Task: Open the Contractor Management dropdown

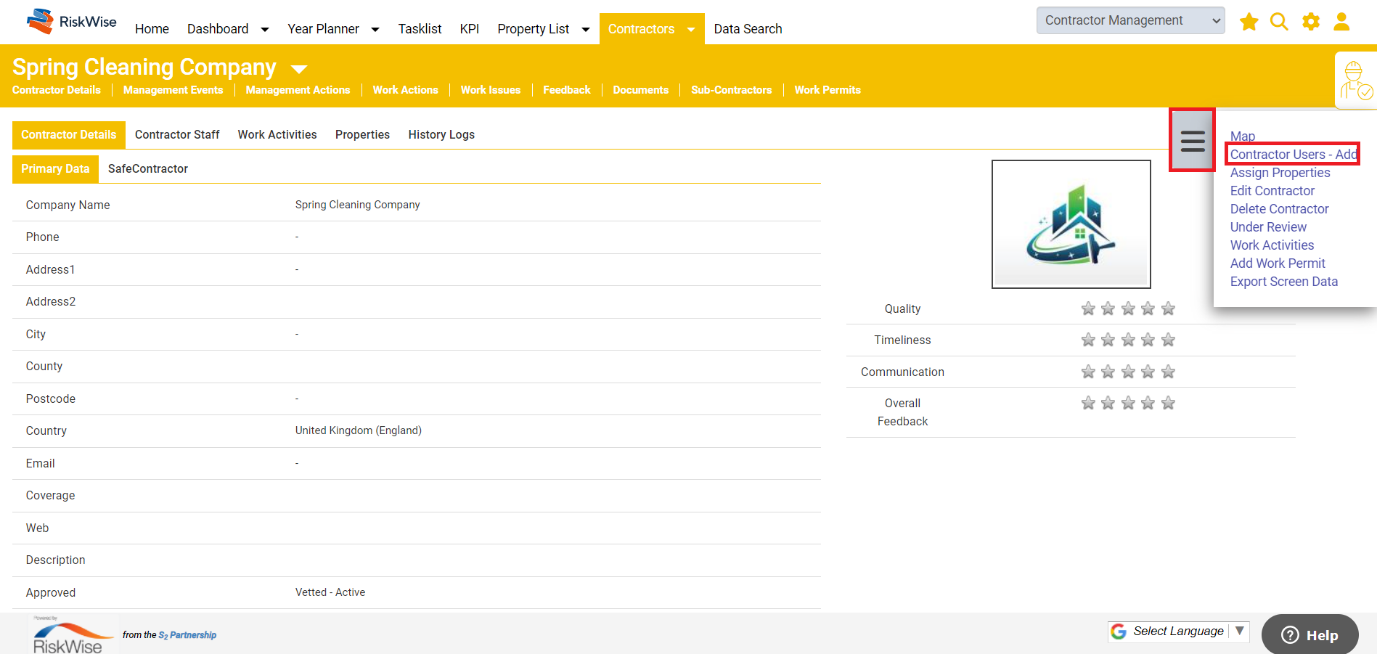Action: [1130, 19]
